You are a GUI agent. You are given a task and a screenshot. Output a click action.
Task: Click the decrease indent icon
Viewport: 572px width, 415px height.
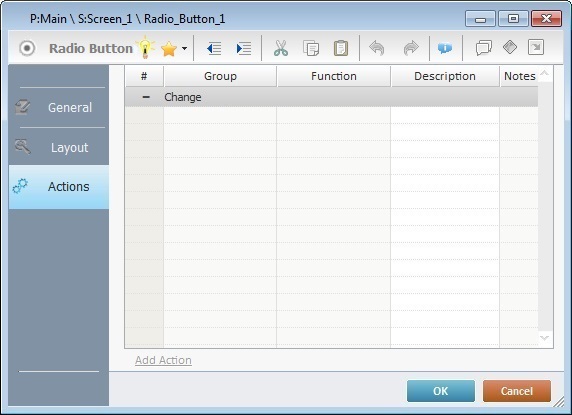pos(214,48)
